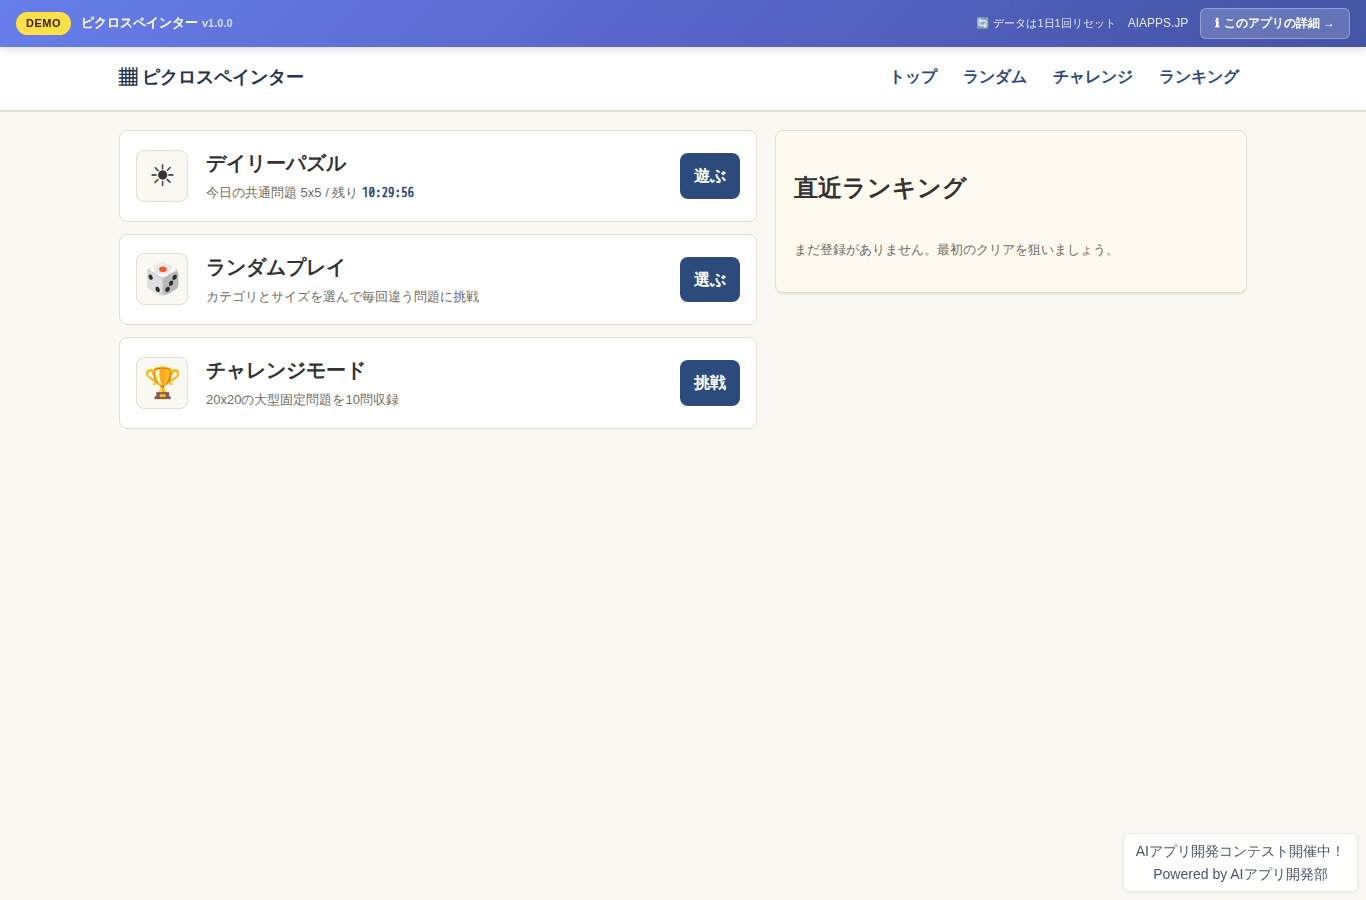Click the yellow DEMO badge

43,23
